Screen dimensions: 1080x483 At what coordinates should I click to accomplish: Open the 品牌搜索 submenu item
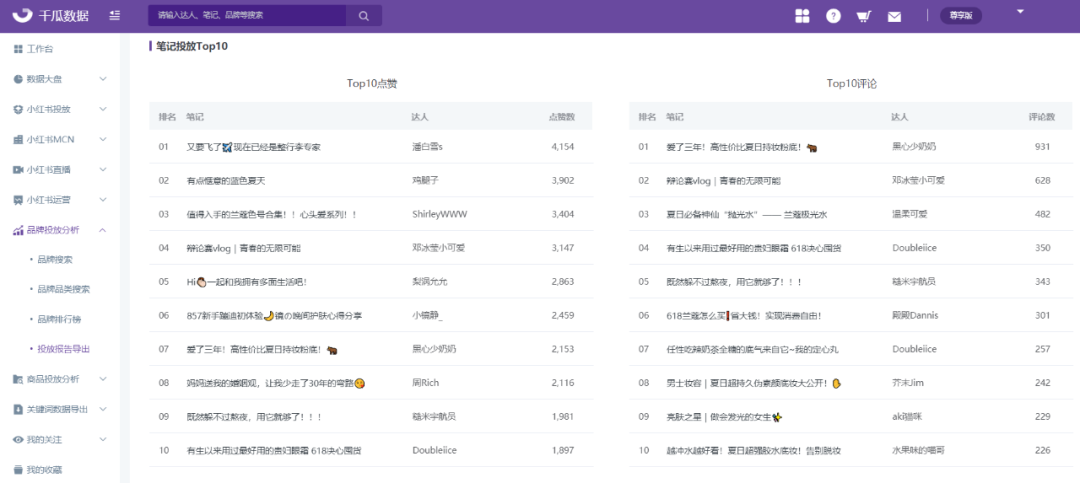54,260
